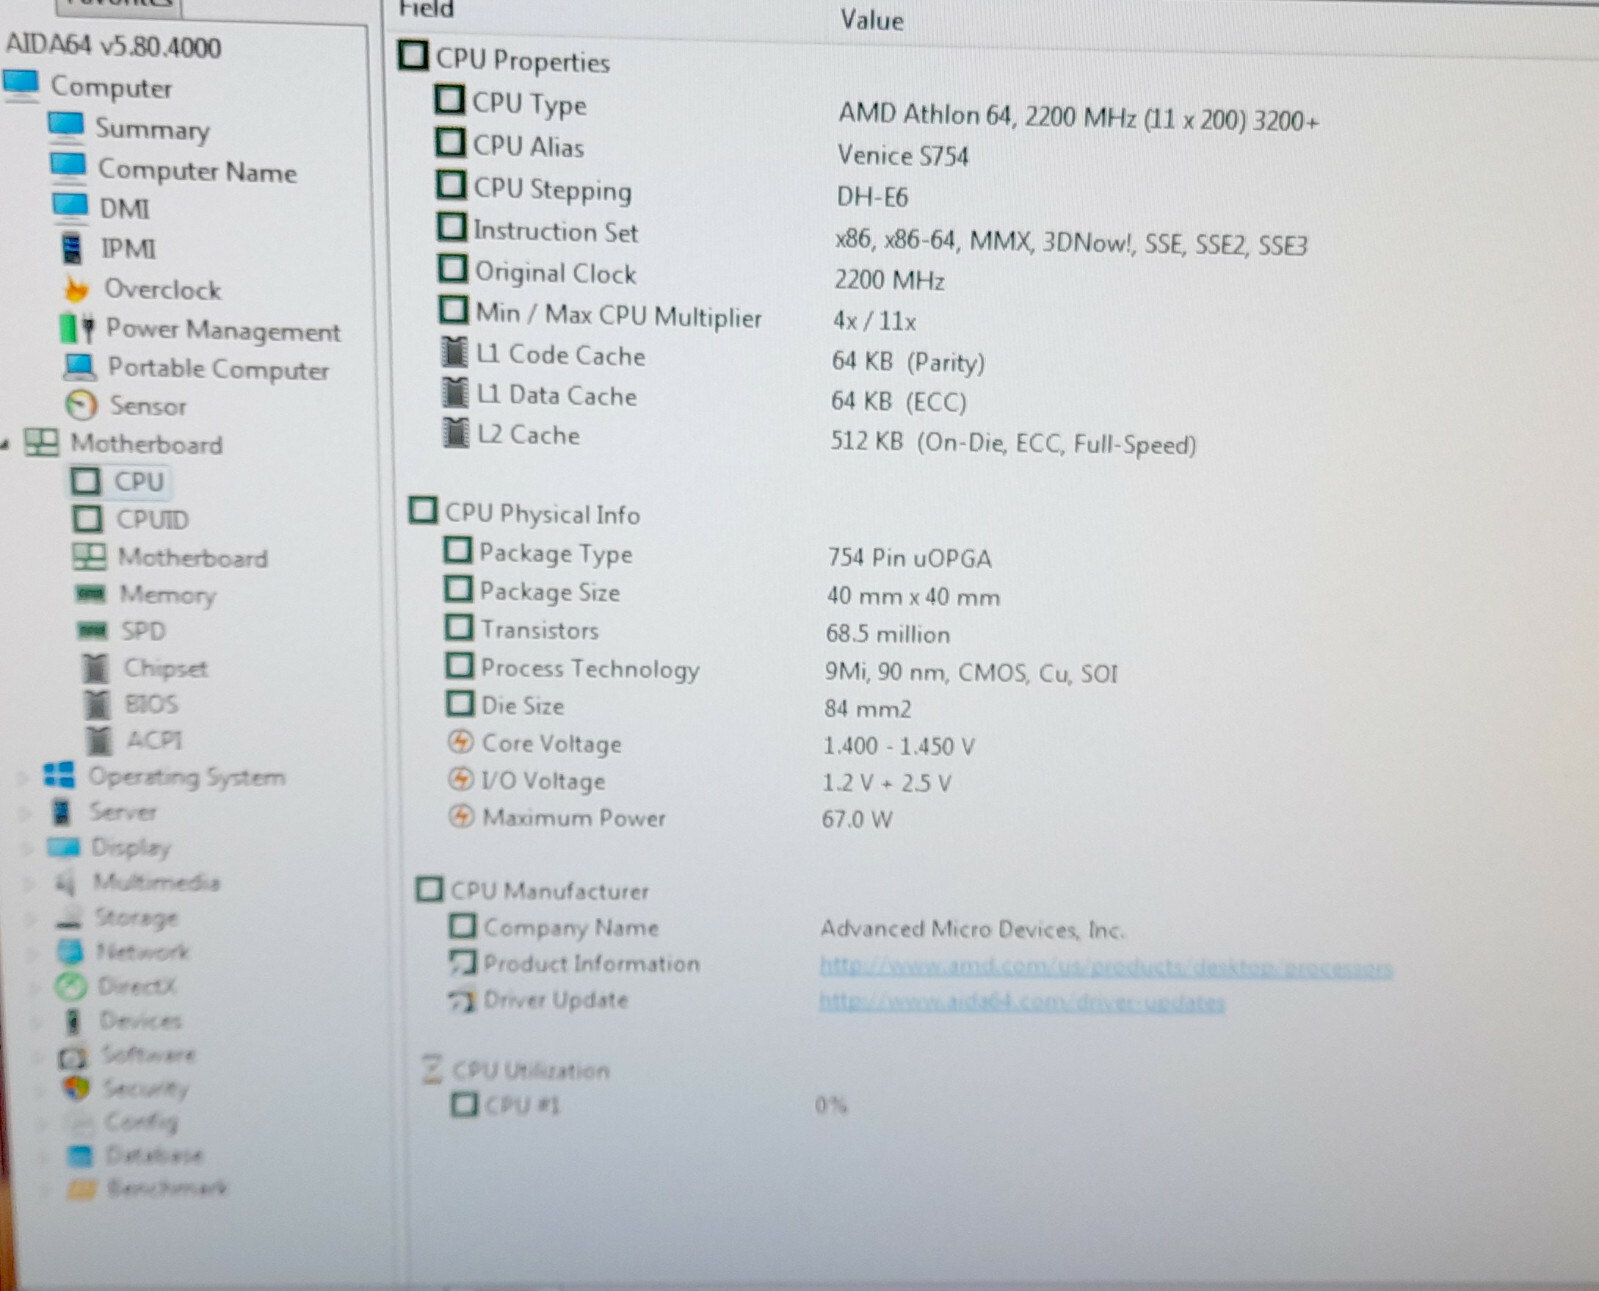Click the Storage drive icon
This screenshot has width=1599, height=1291.
point(69,917)
